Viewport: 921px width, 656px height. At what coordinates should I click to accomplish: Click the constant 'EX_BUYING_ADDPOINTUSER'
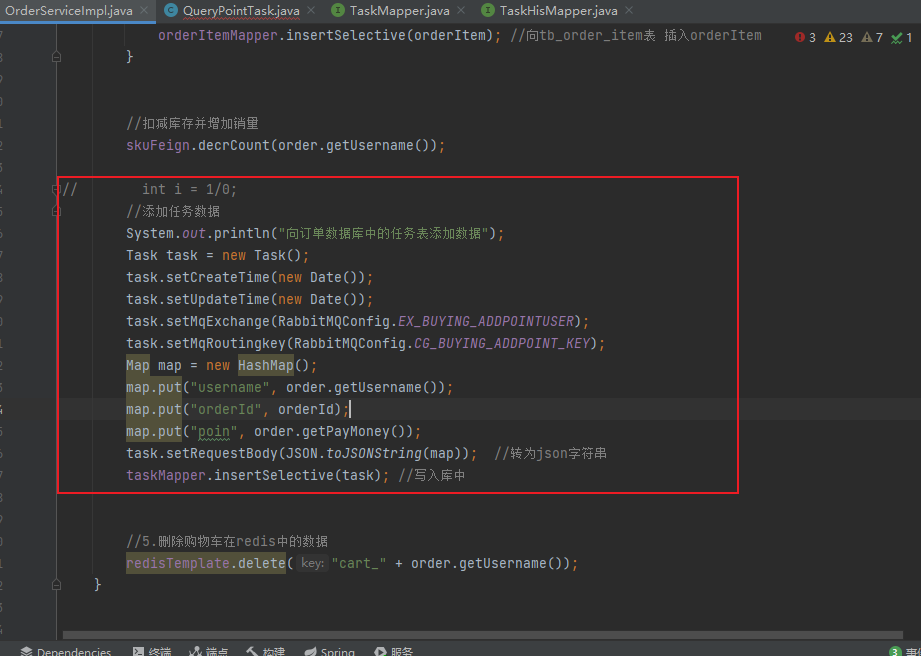(486, 321)
